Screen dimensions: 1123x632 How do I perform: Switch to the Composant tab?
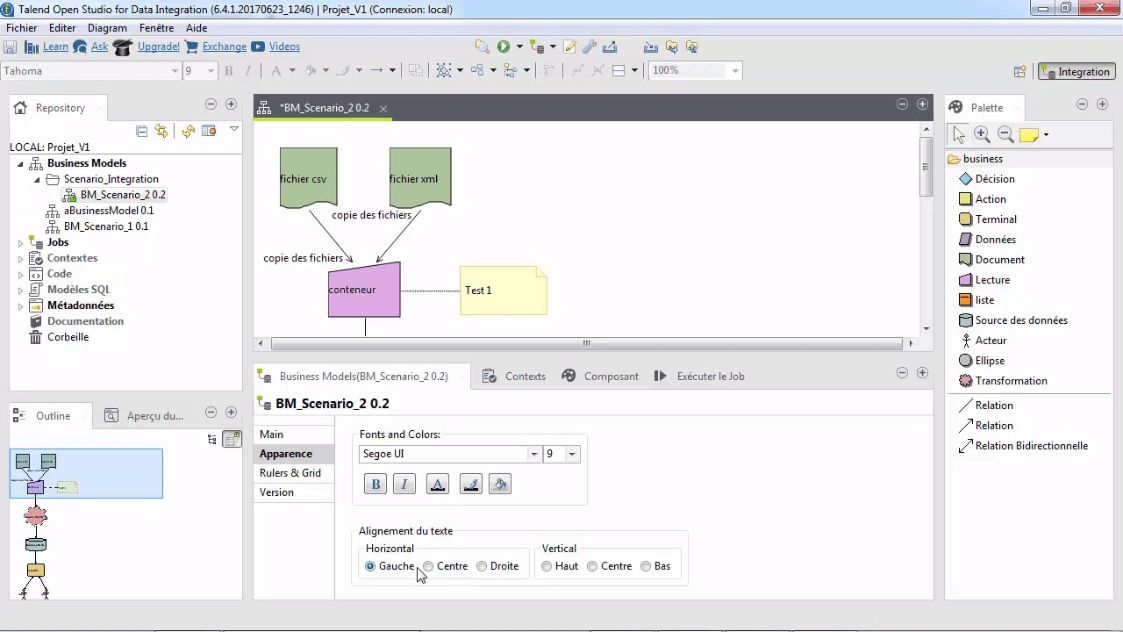[610, 376]
